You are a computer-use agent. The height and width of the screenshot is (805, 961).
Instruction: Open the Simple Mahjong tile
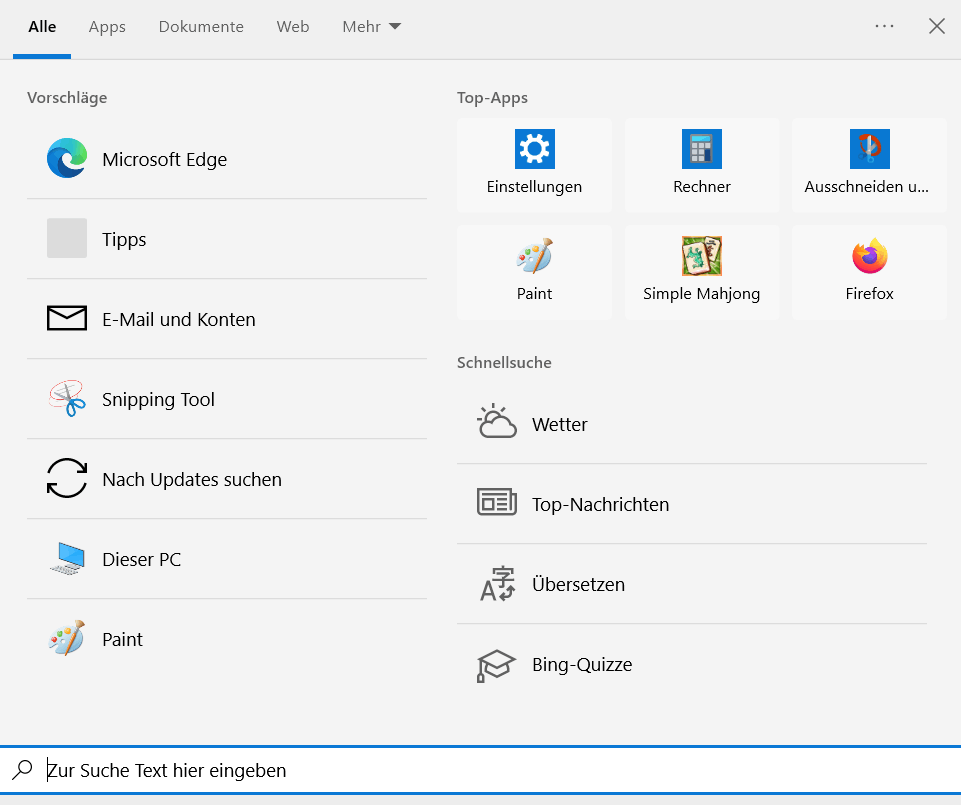point(702,272)
